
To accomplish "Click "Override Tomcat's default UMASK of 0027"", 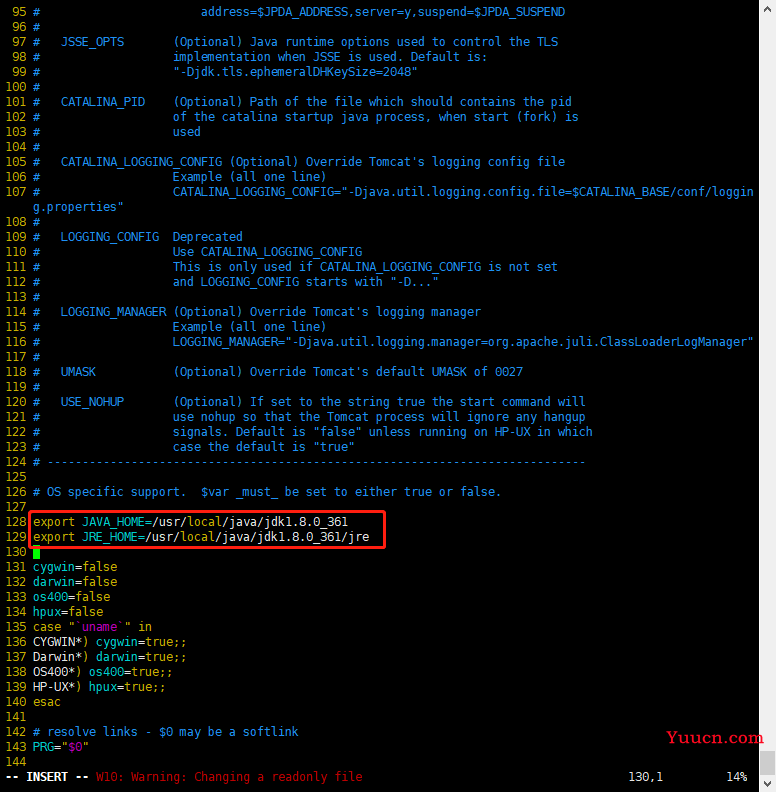I will tap(386, 372).
